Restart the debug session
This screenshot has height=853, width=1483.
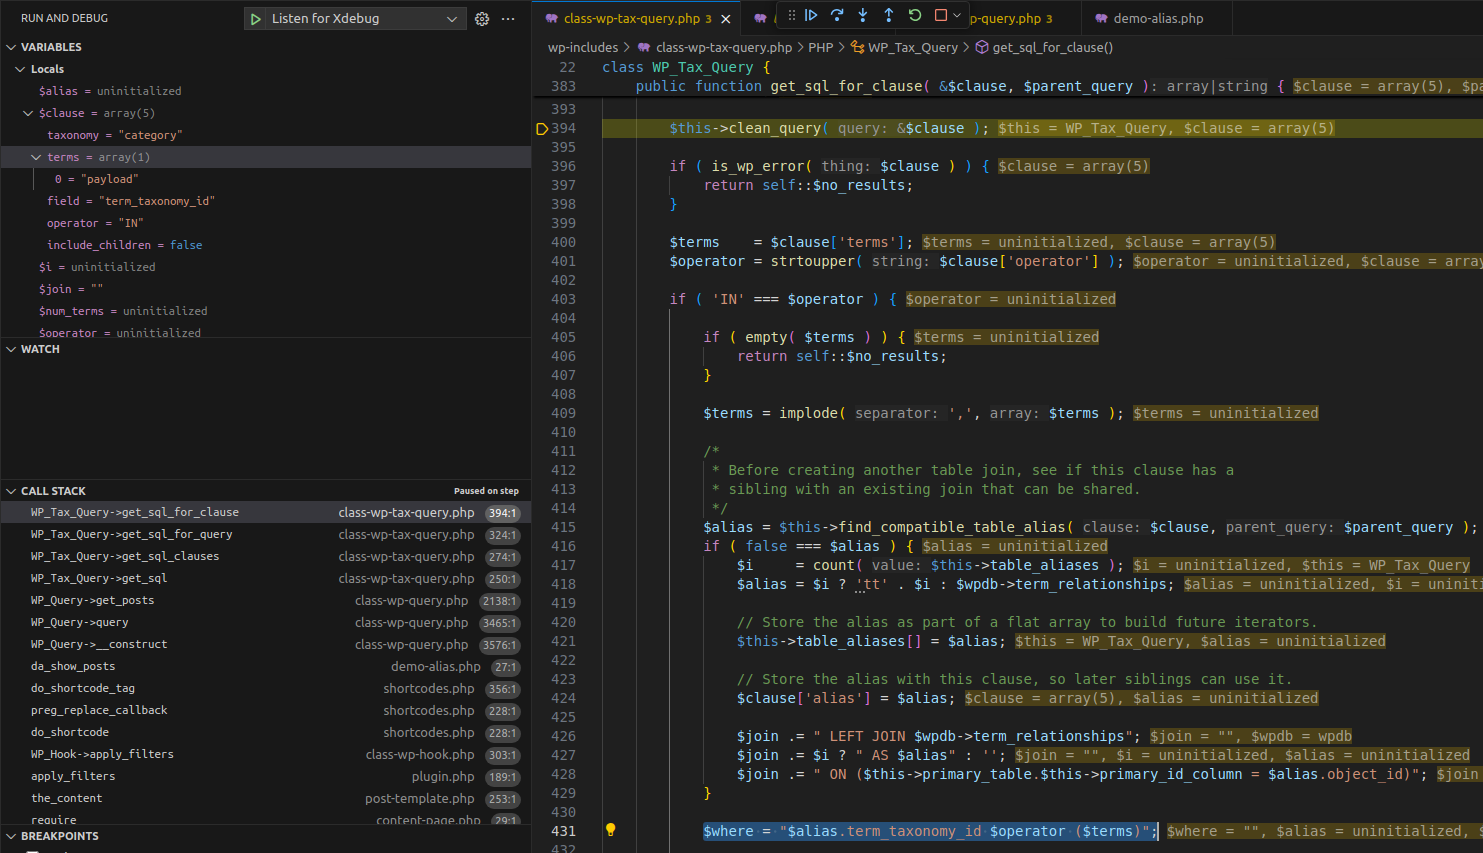[915, 15]
